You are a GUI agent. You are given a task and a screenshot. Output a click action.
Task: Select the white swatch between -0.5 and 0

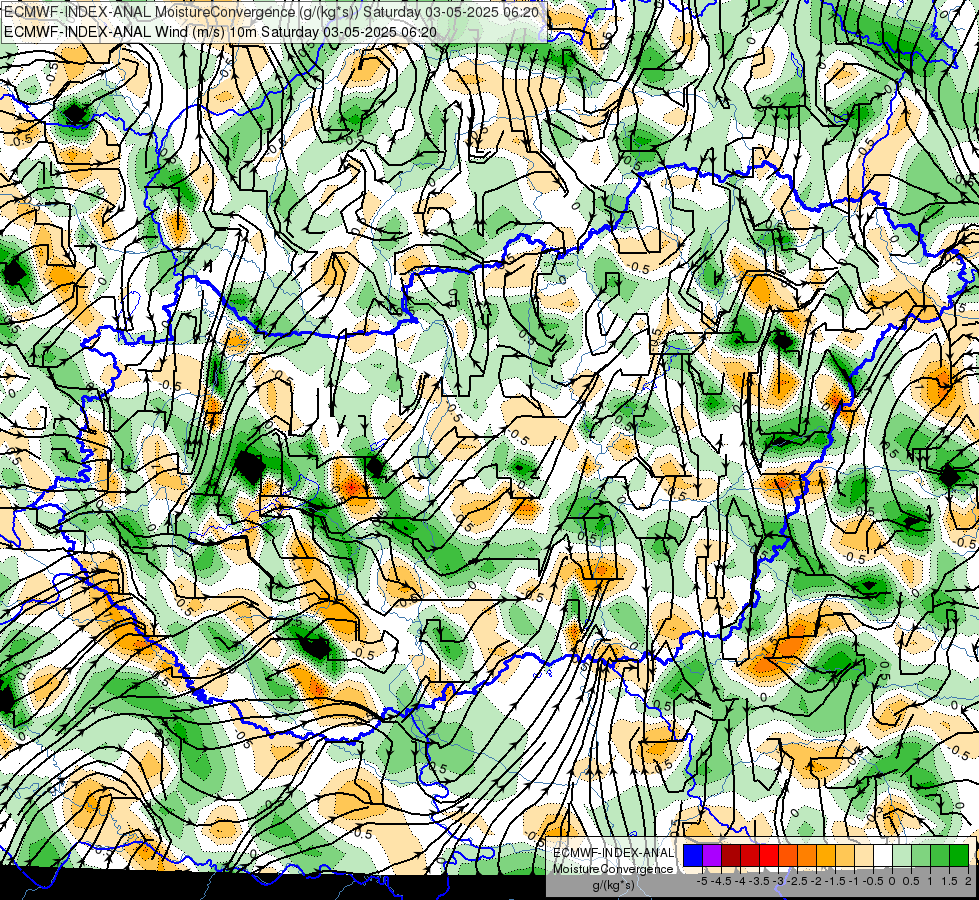tap(883, 856)
